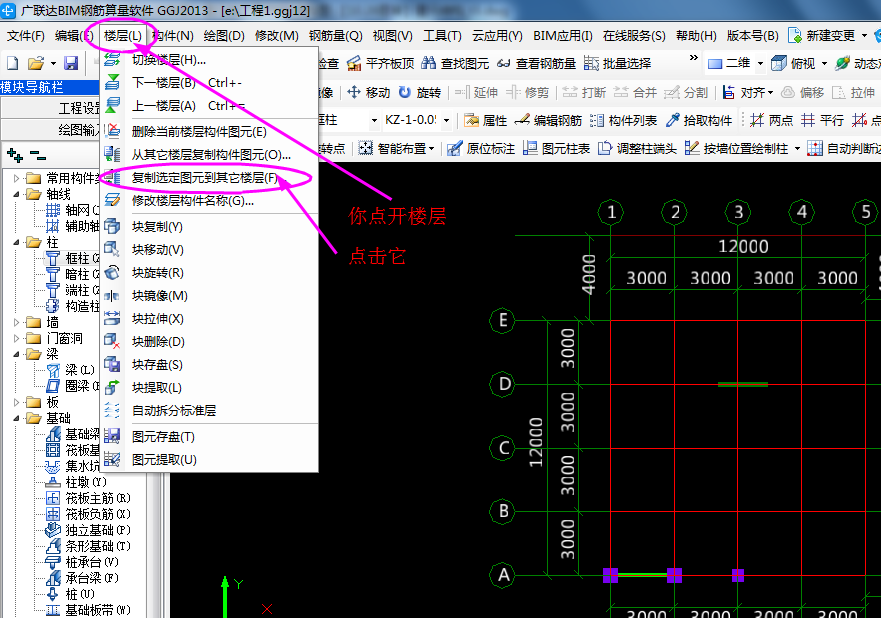The width and height of the screenshot is (881, 618).
Task: Click the expand-all plus icon in navigator
Action: pyautogui.click(x=15, y=154)
